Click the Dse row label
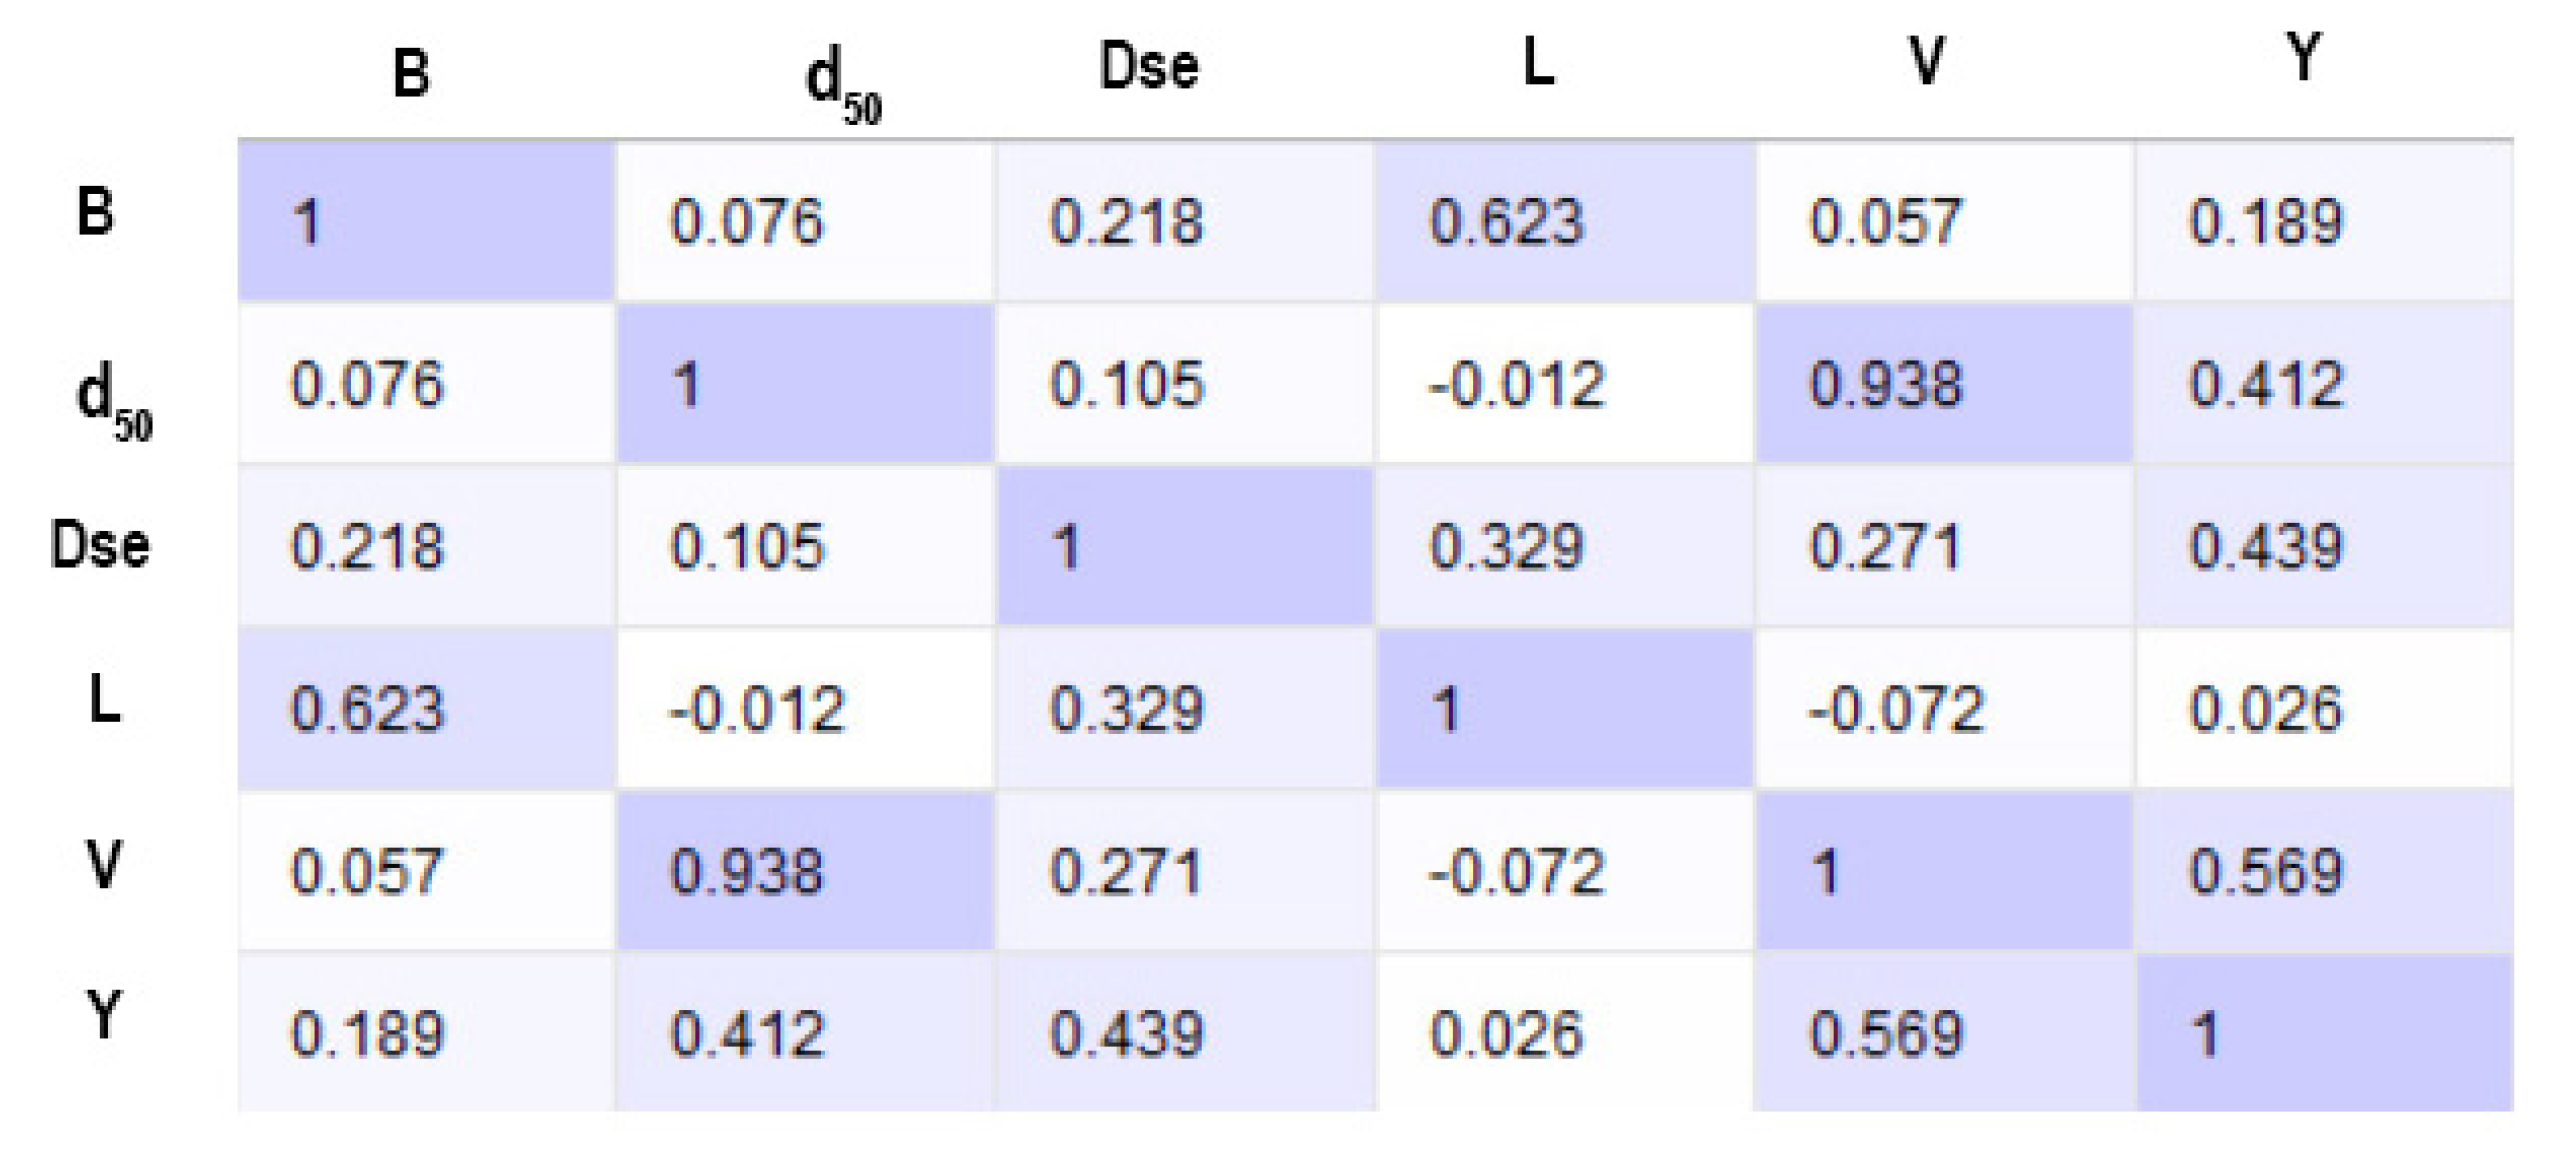The height and width of the screenshot is (1157, 2567). (100, 546)
